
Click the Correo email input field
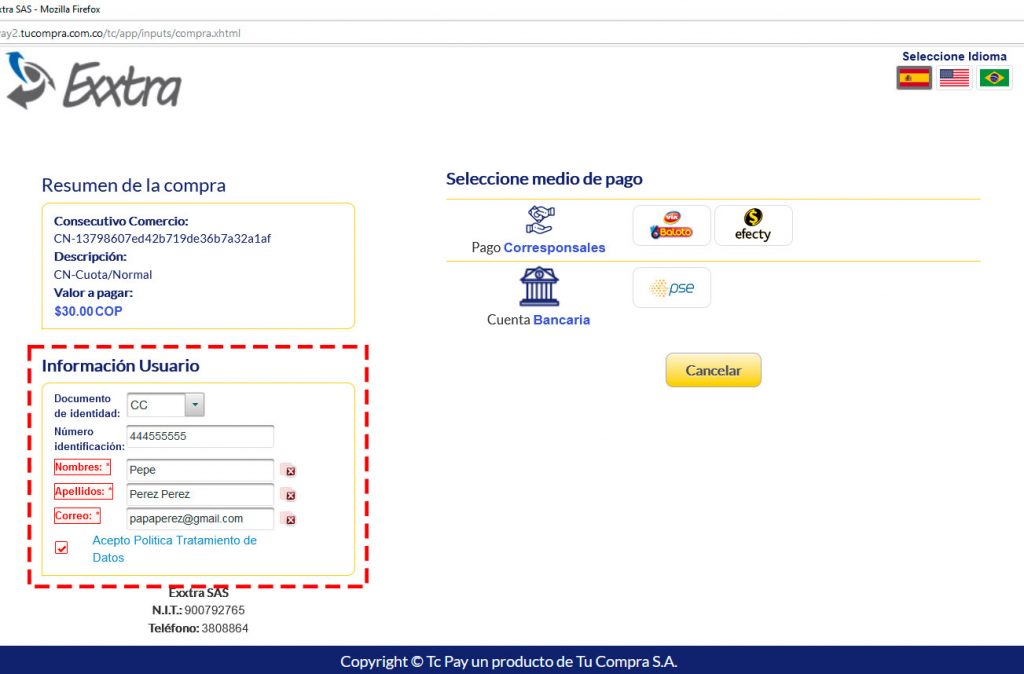(x=200, y=519)
